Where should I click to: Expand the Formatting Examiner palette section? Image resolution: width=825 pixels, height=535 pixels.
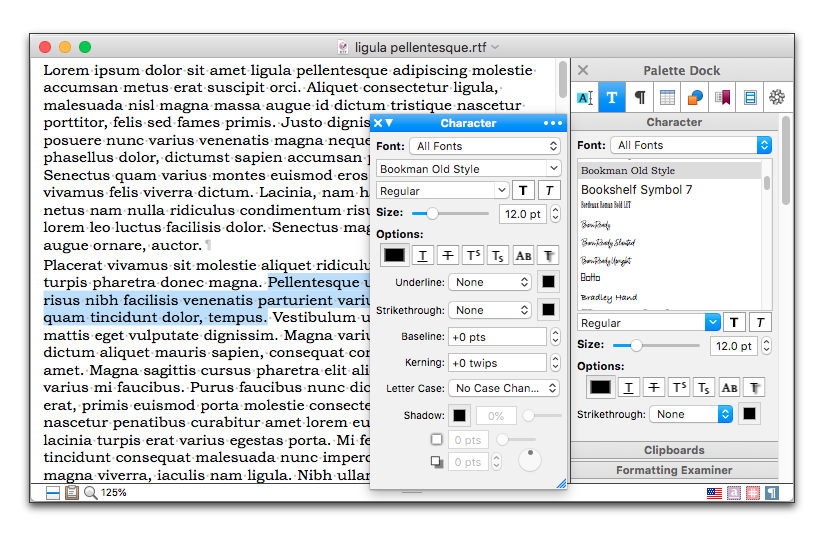(674, 470)
